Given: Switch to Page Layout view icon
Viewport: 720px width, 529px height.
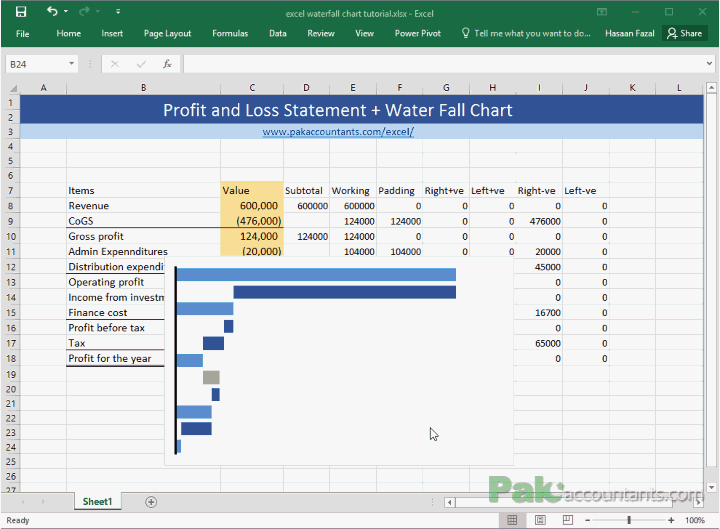Looking at the screenshot, I should tap(540, 520).
